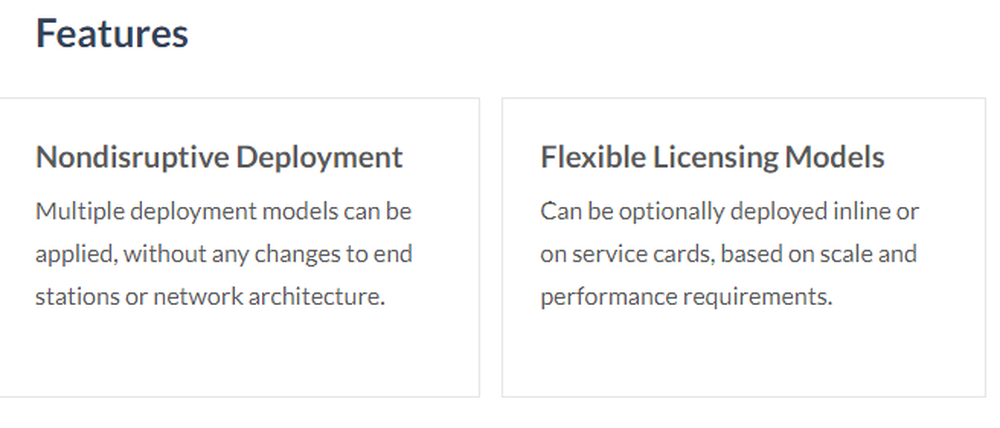Click the word 'Models' in right card title
1000x428 pixels.
[835, 156]
